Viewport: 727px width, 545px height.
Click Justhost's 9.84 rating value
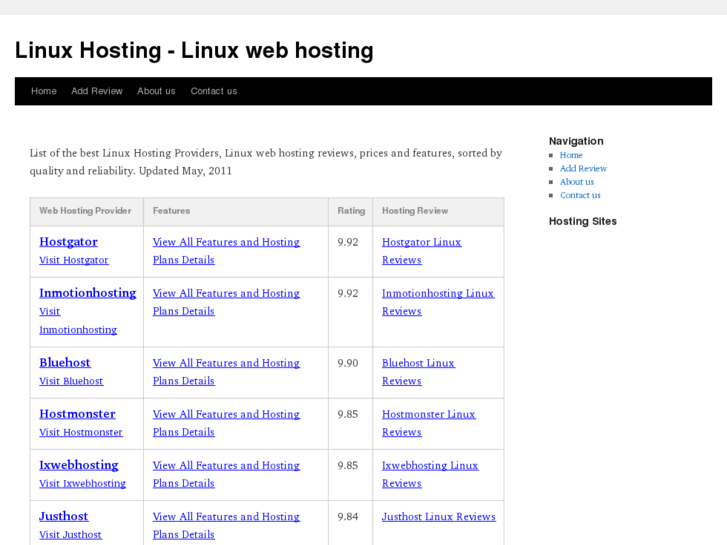tap(348, 516)
